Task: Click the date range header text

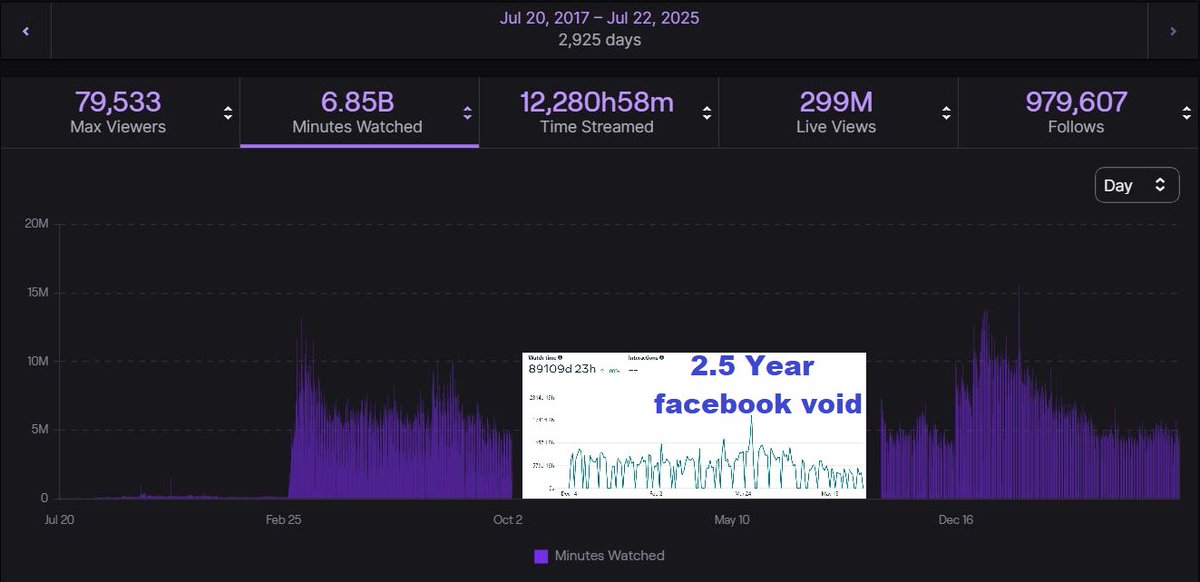Action: [599, 18]
